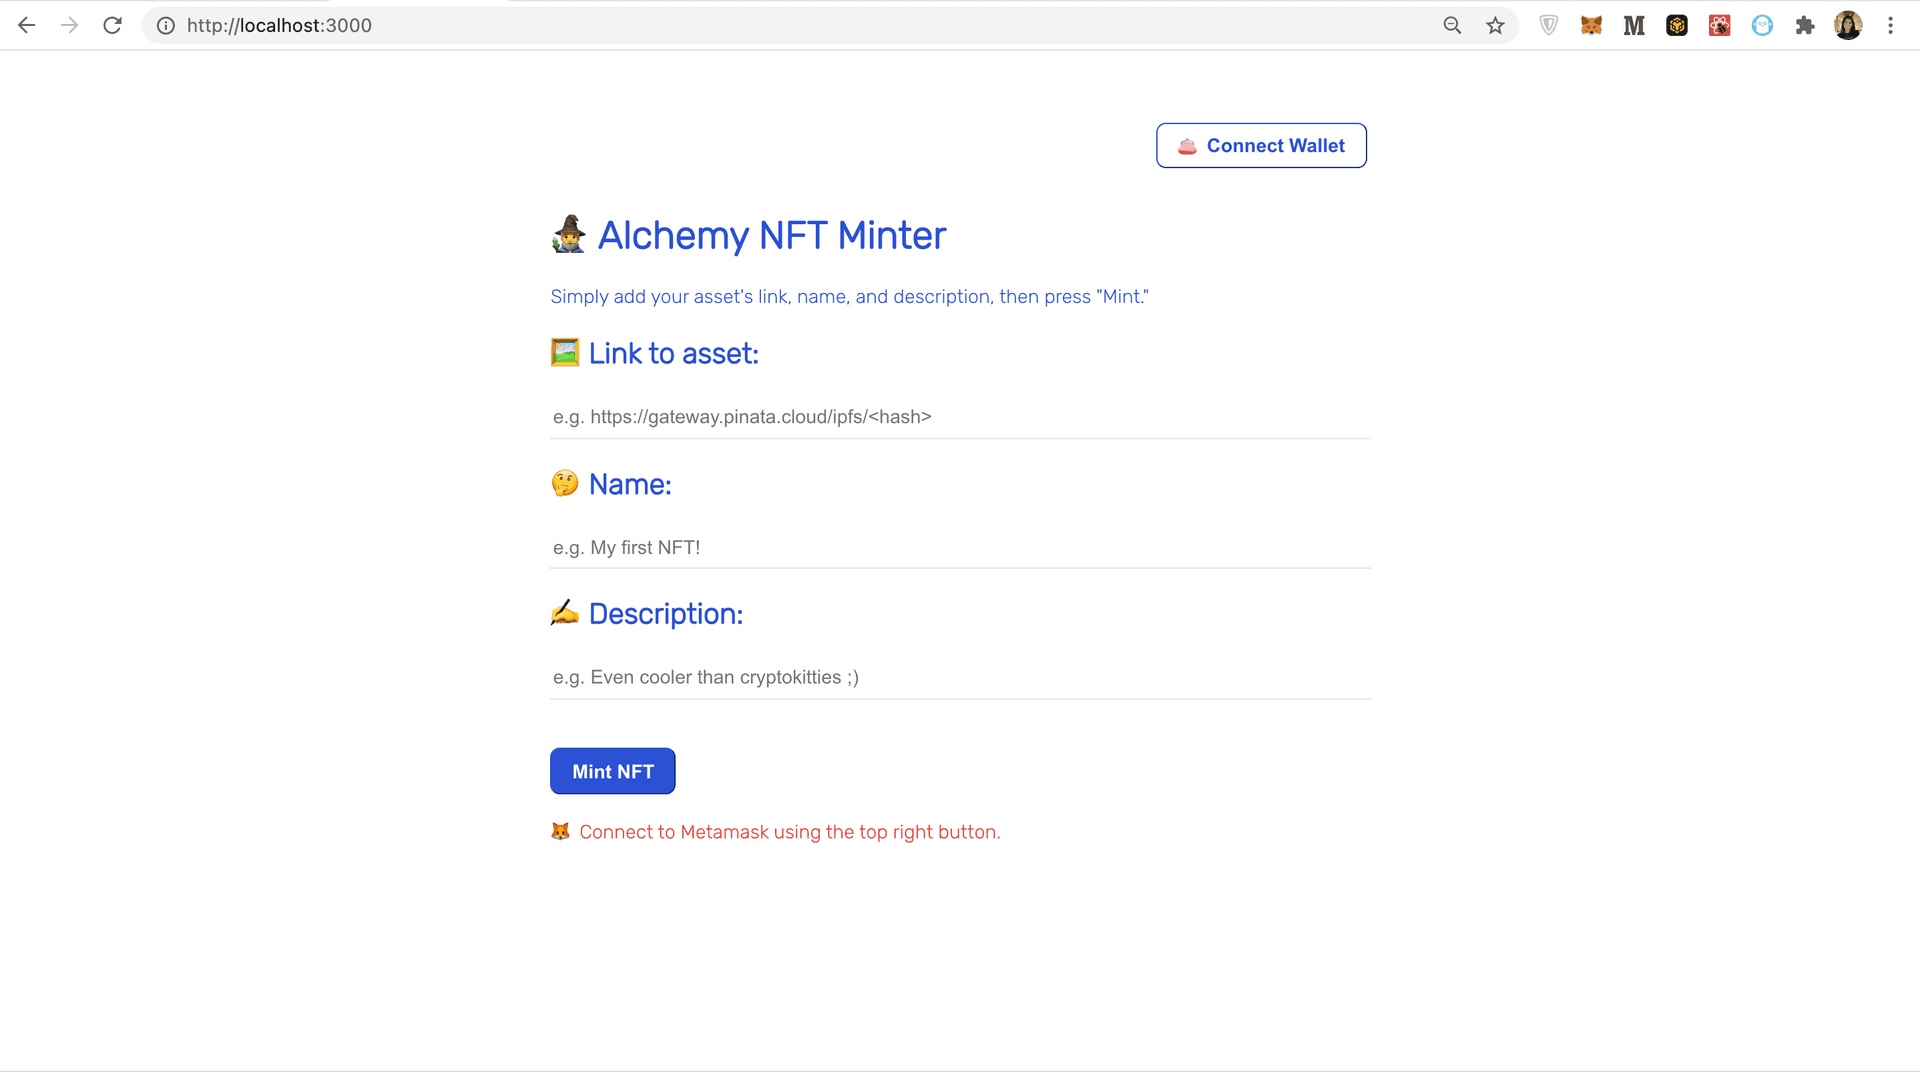
Task: Open the ghost-themed extension
Action: click(1762, 25)
